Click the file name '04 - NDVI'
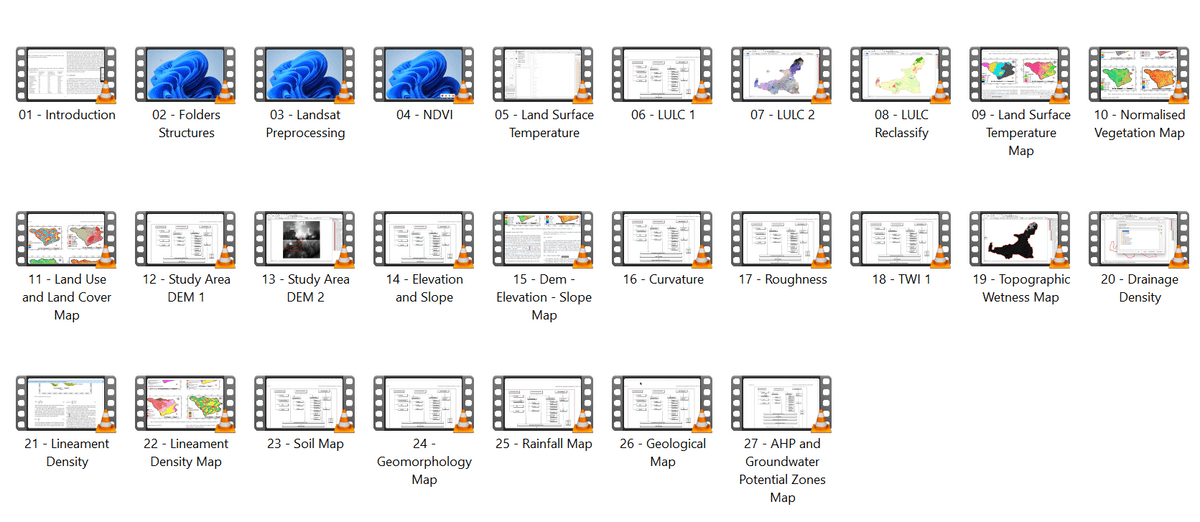 tap(424, 115)
